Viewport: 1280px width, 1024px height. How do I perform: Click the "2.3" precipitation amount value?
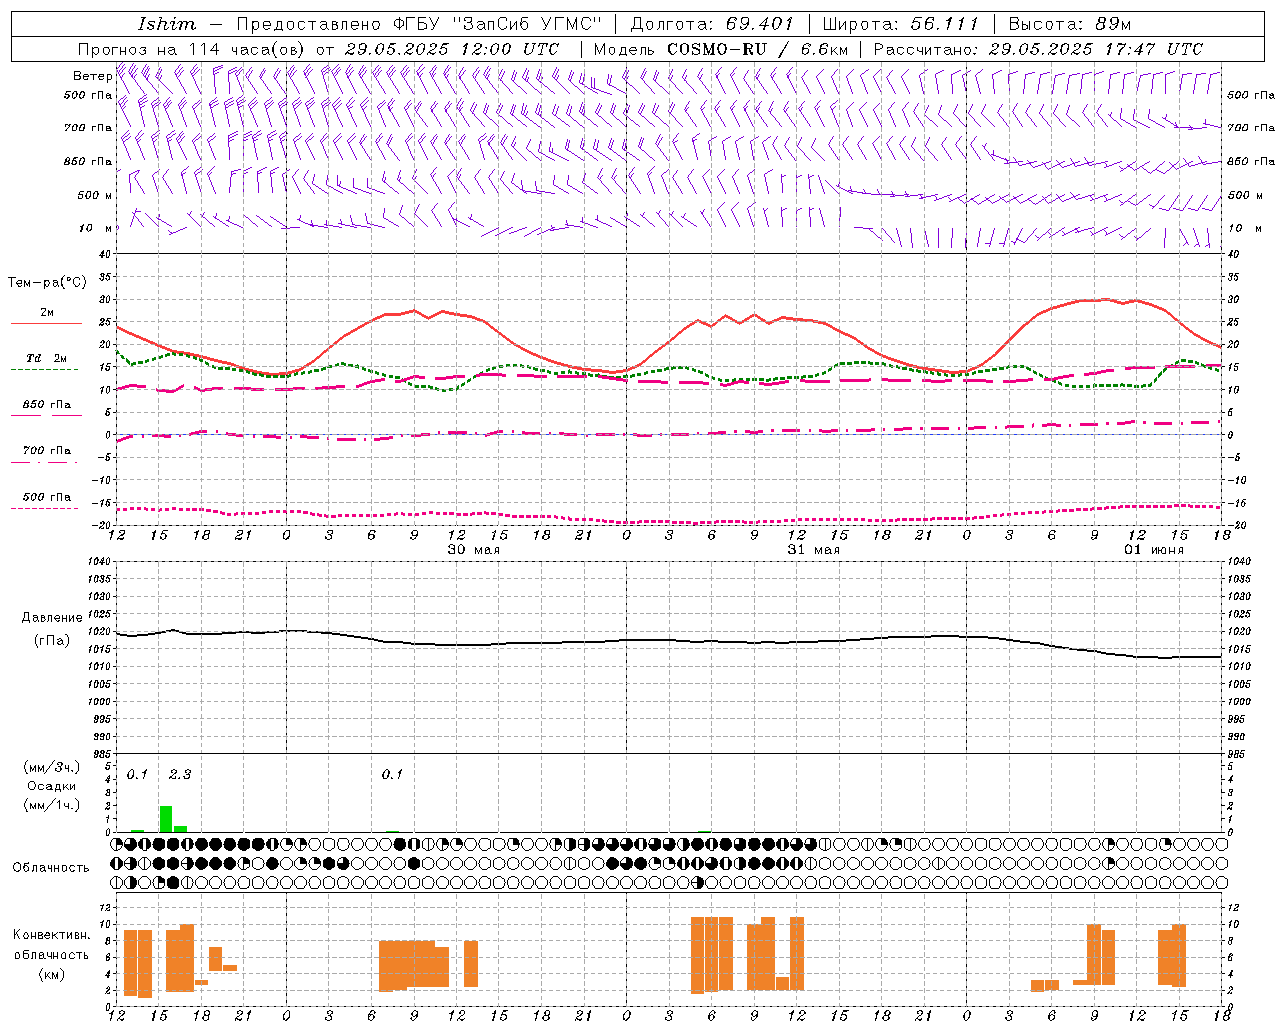(180, 774)
